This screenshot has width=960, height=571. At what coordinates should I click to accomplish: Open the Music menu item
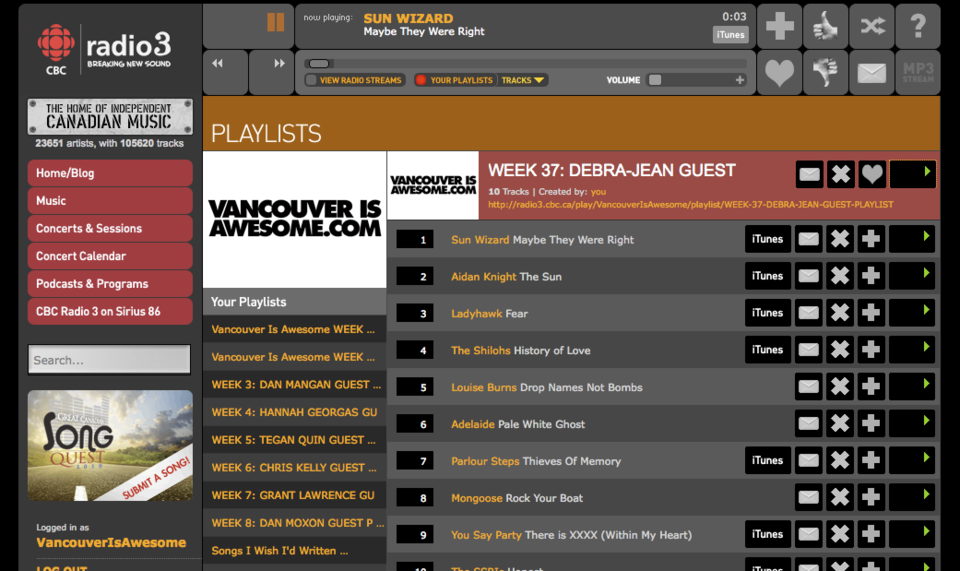tap(110, 201)
